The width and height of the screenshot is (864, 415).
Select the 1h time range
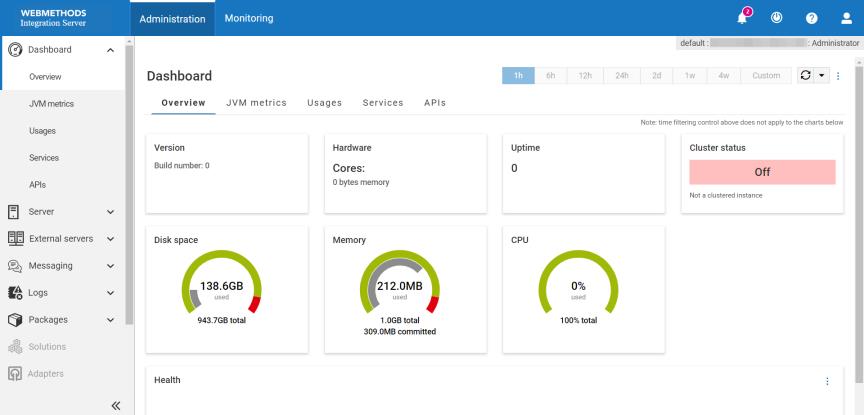518,76
